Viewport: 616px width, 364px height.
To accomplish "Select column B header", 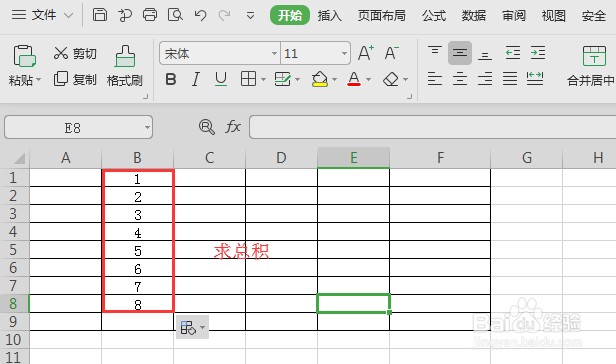I will pyautogui.click(x=137, y=158).
